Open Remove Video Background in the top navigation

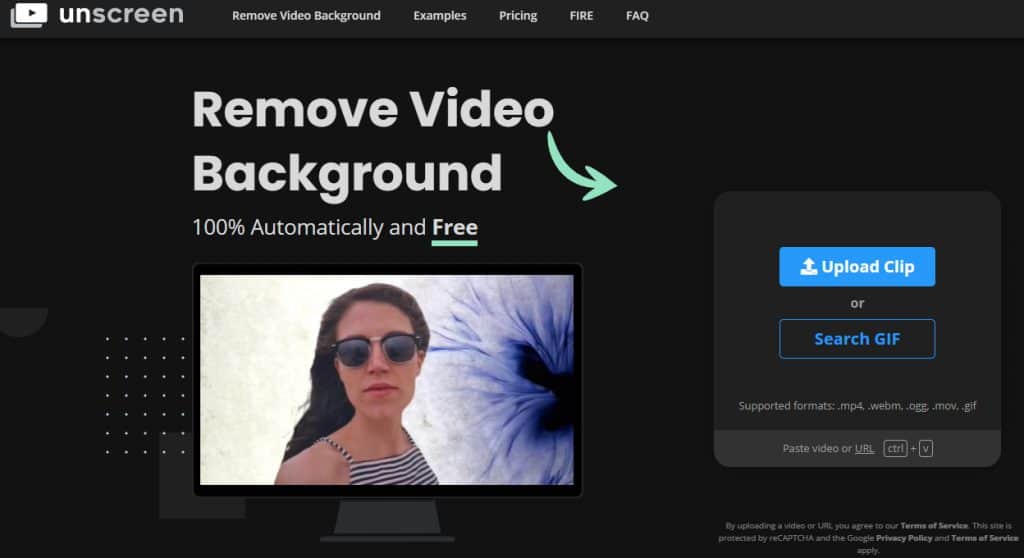[306, 16]
